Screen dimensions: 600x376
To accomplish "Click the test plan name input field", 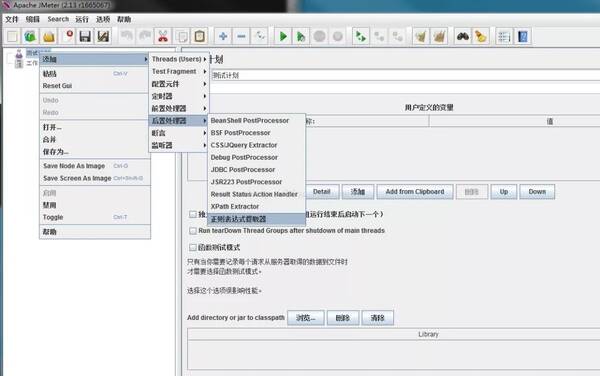I will pyautogui.click(x=405, y=75).
